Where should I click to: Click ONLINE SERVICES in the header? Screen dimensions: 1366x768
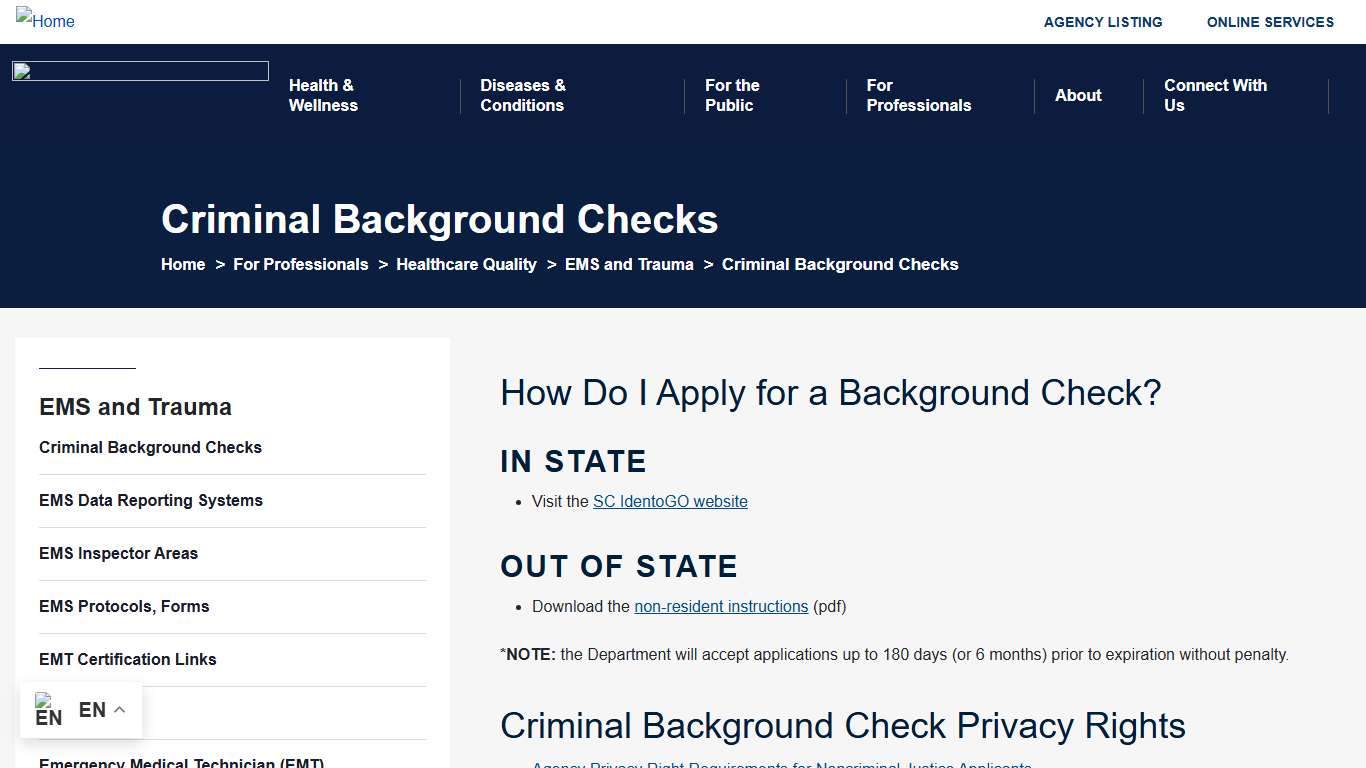(1270, 21)
